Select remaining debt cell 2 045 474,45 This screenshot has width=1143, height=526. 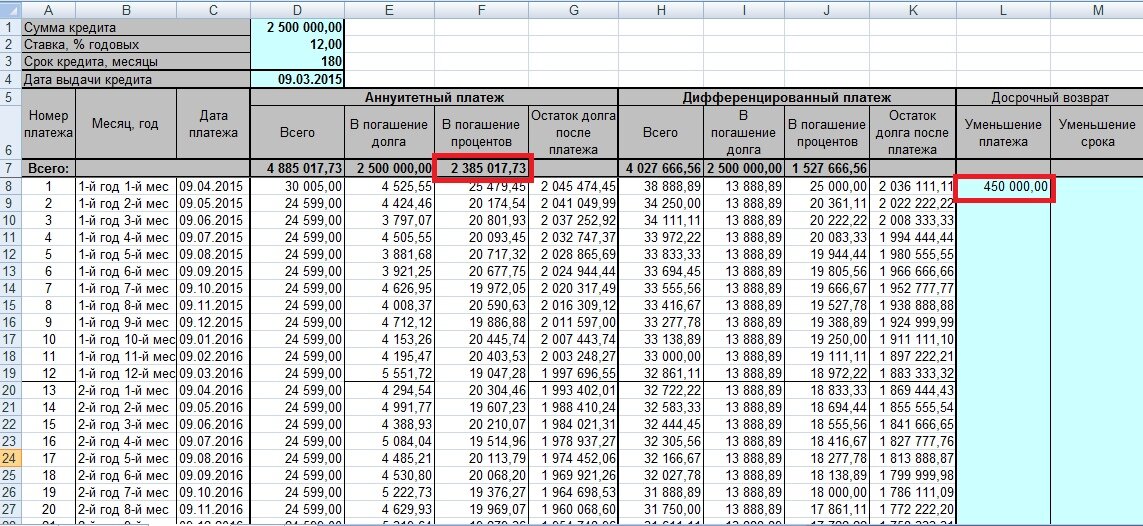pyautogui.click(x=573, y=187)
